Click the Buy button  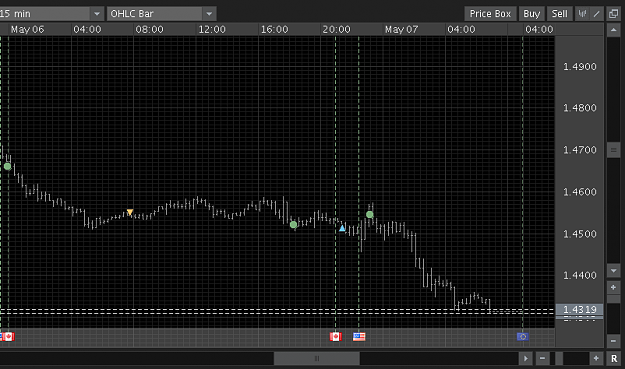click(x=531, y=14)
